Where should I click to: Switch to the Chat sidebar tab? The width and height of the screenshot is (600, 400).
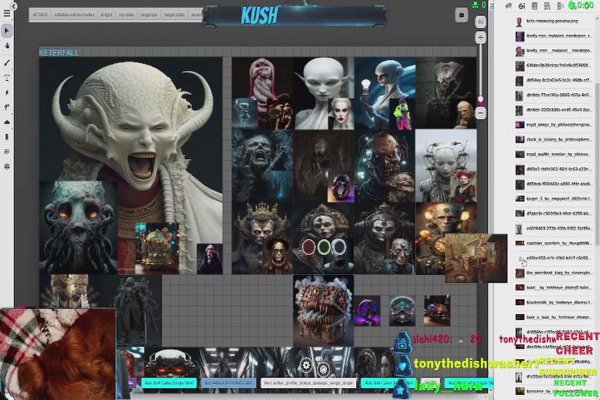[509, 6]
